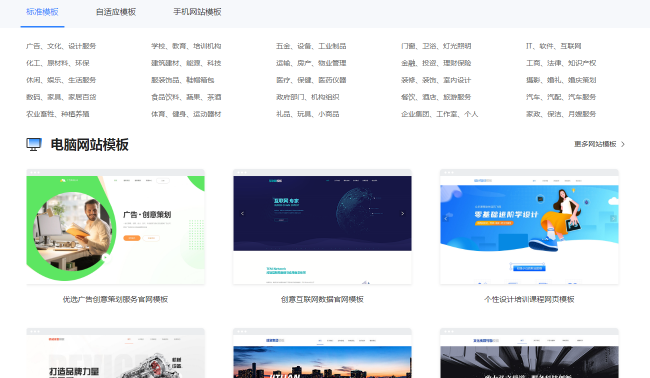Select category 广告、文化、设计服务
650x378 pixels.
coord(61,46)
